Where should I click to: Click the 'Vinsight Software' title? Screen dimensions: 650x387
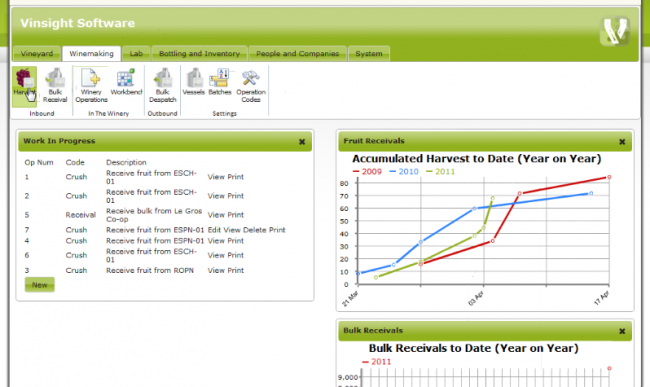78,23
